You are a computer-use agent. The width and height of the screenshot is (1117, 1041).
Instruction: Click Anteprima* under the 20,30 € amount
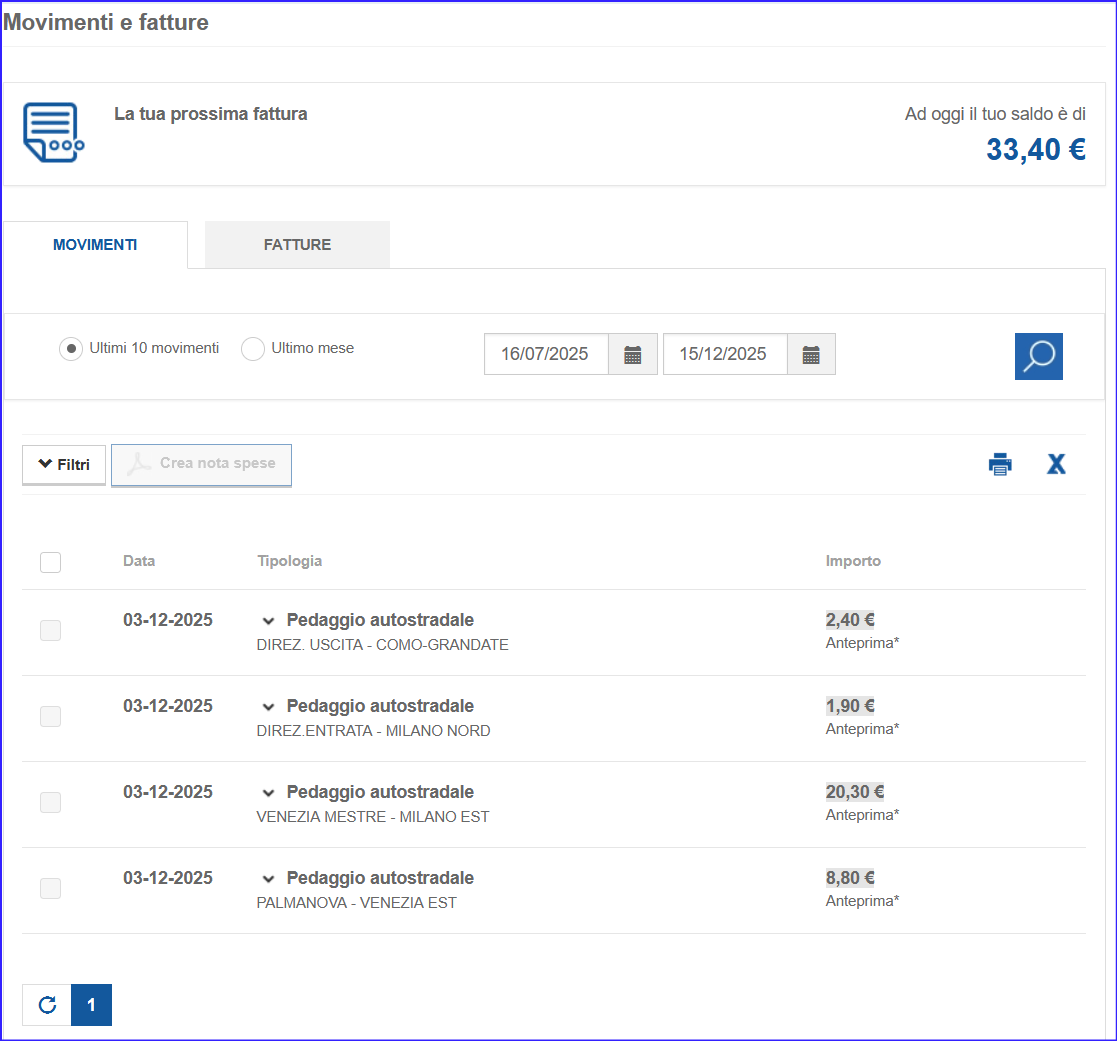point(862,815)
